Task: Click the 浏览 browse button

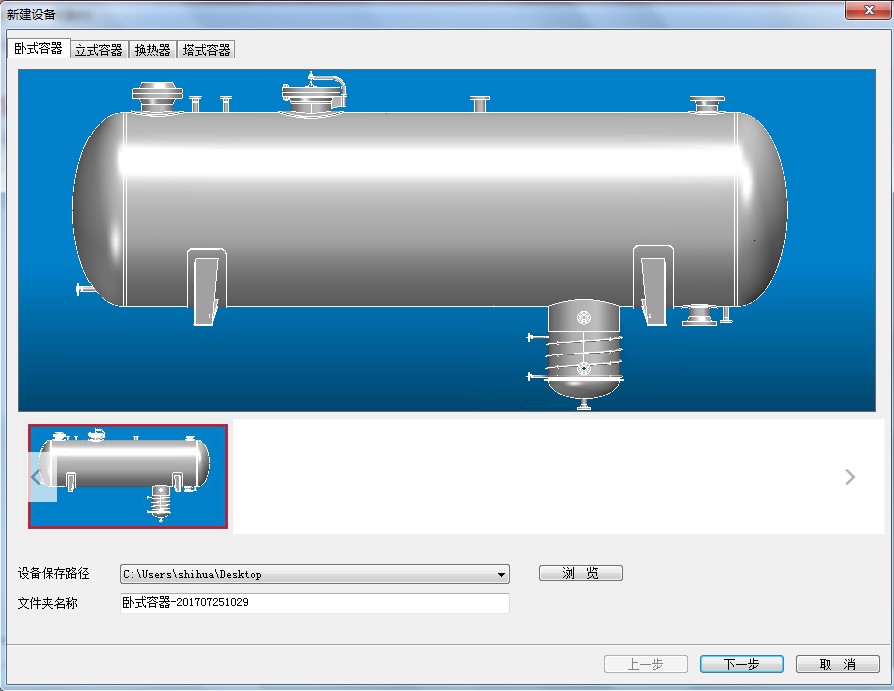Action: [x=580, y=573]
